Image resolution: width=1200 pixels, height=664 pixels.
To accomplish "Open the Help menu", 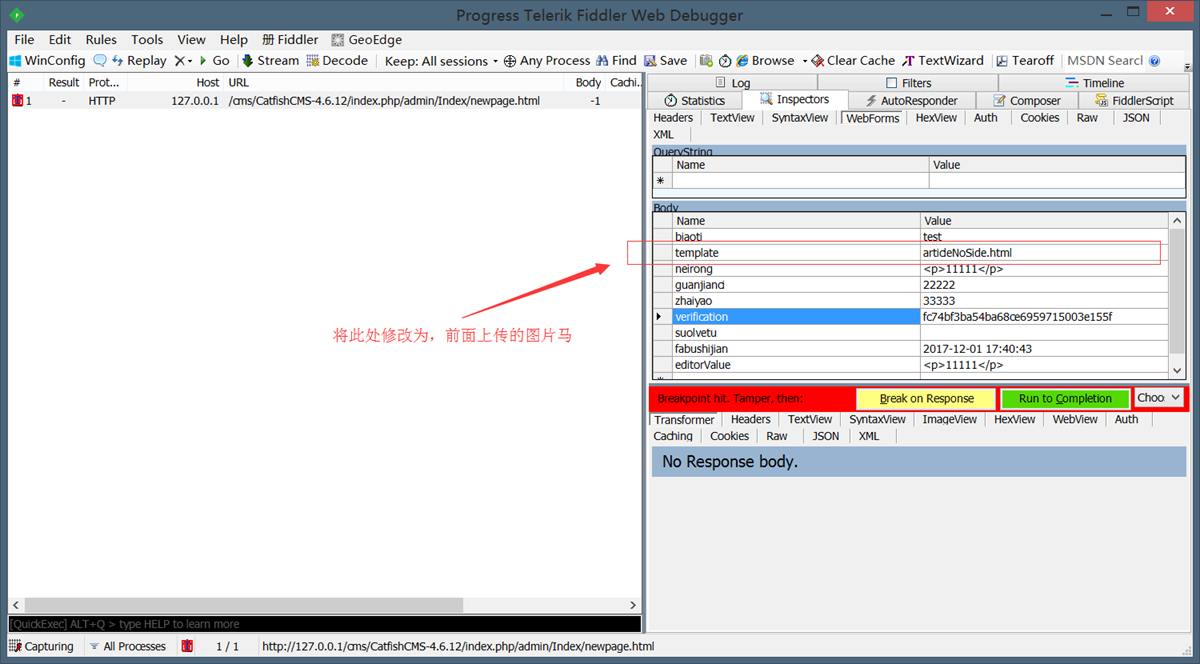I will pos(233,39).
